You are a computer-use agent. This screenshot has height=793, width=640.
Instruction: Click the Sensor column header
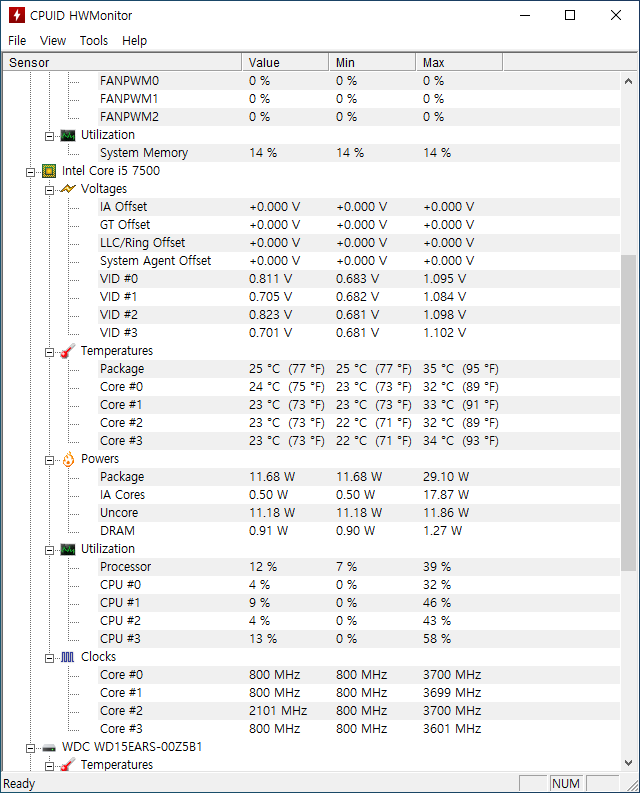122,62
